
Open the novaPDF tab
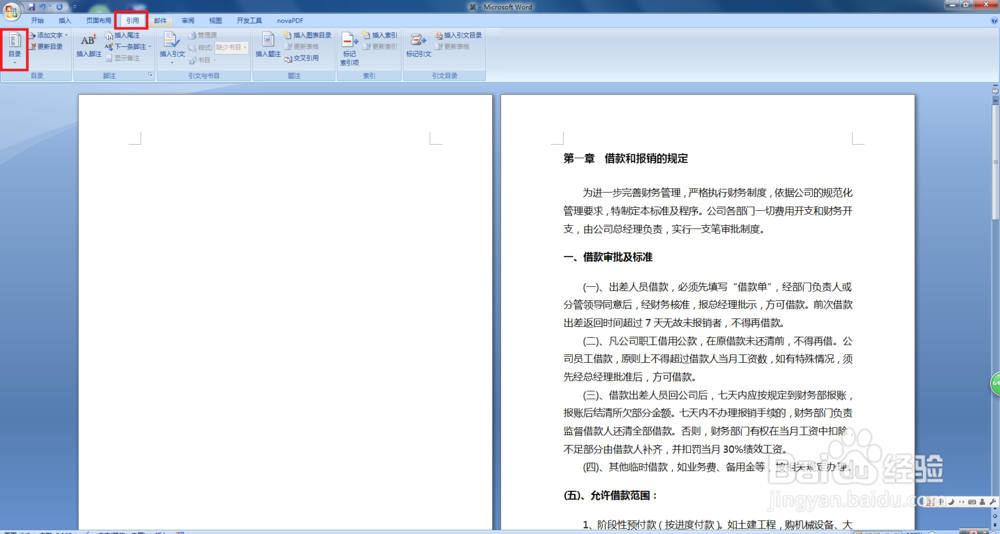click(290, 20)
